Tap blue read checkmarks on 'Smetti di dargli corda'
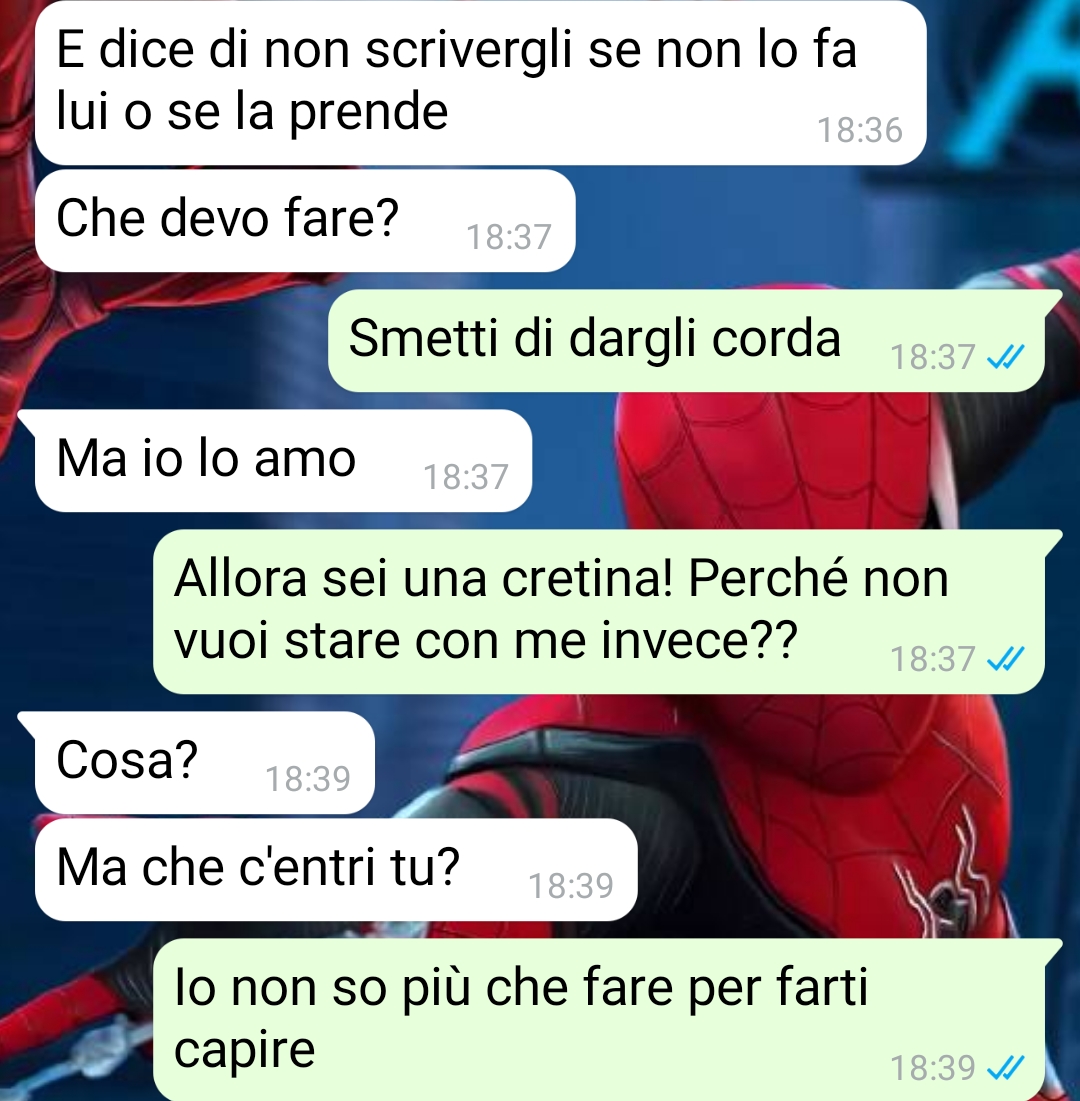This screenshot has height=1101, width=1080. coord(1006,357)
